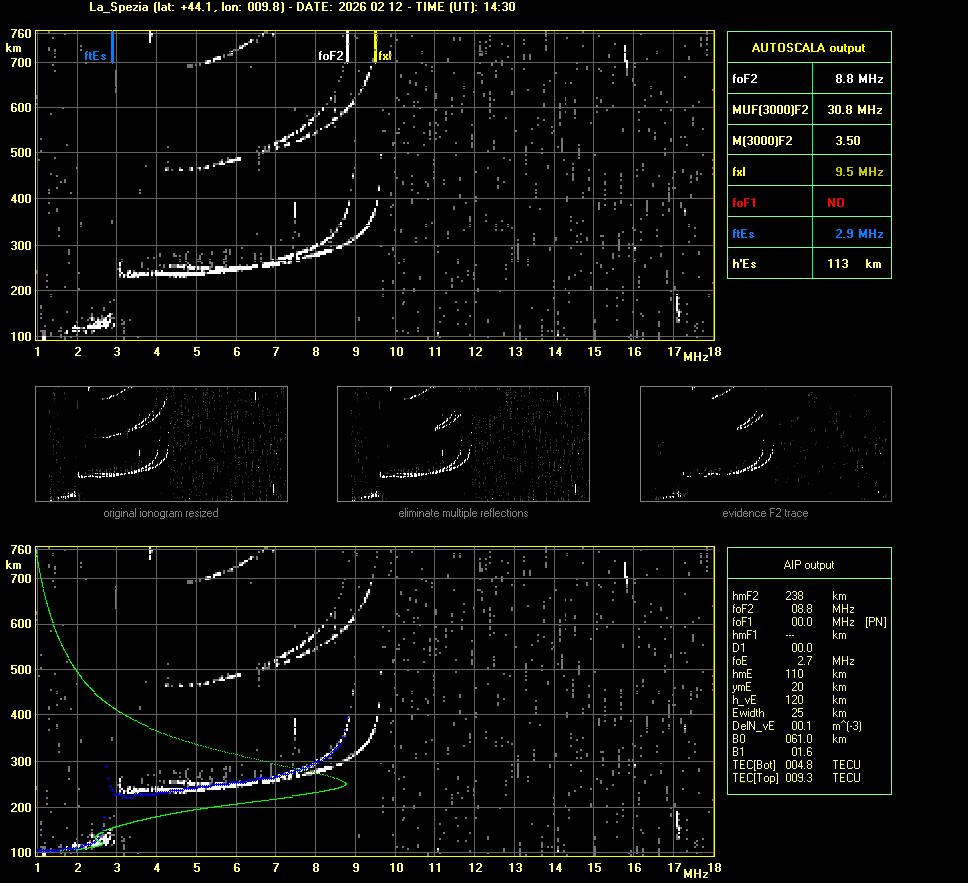Click the blue ftEs 2.9 MHz value

click(x=858, y=234)
